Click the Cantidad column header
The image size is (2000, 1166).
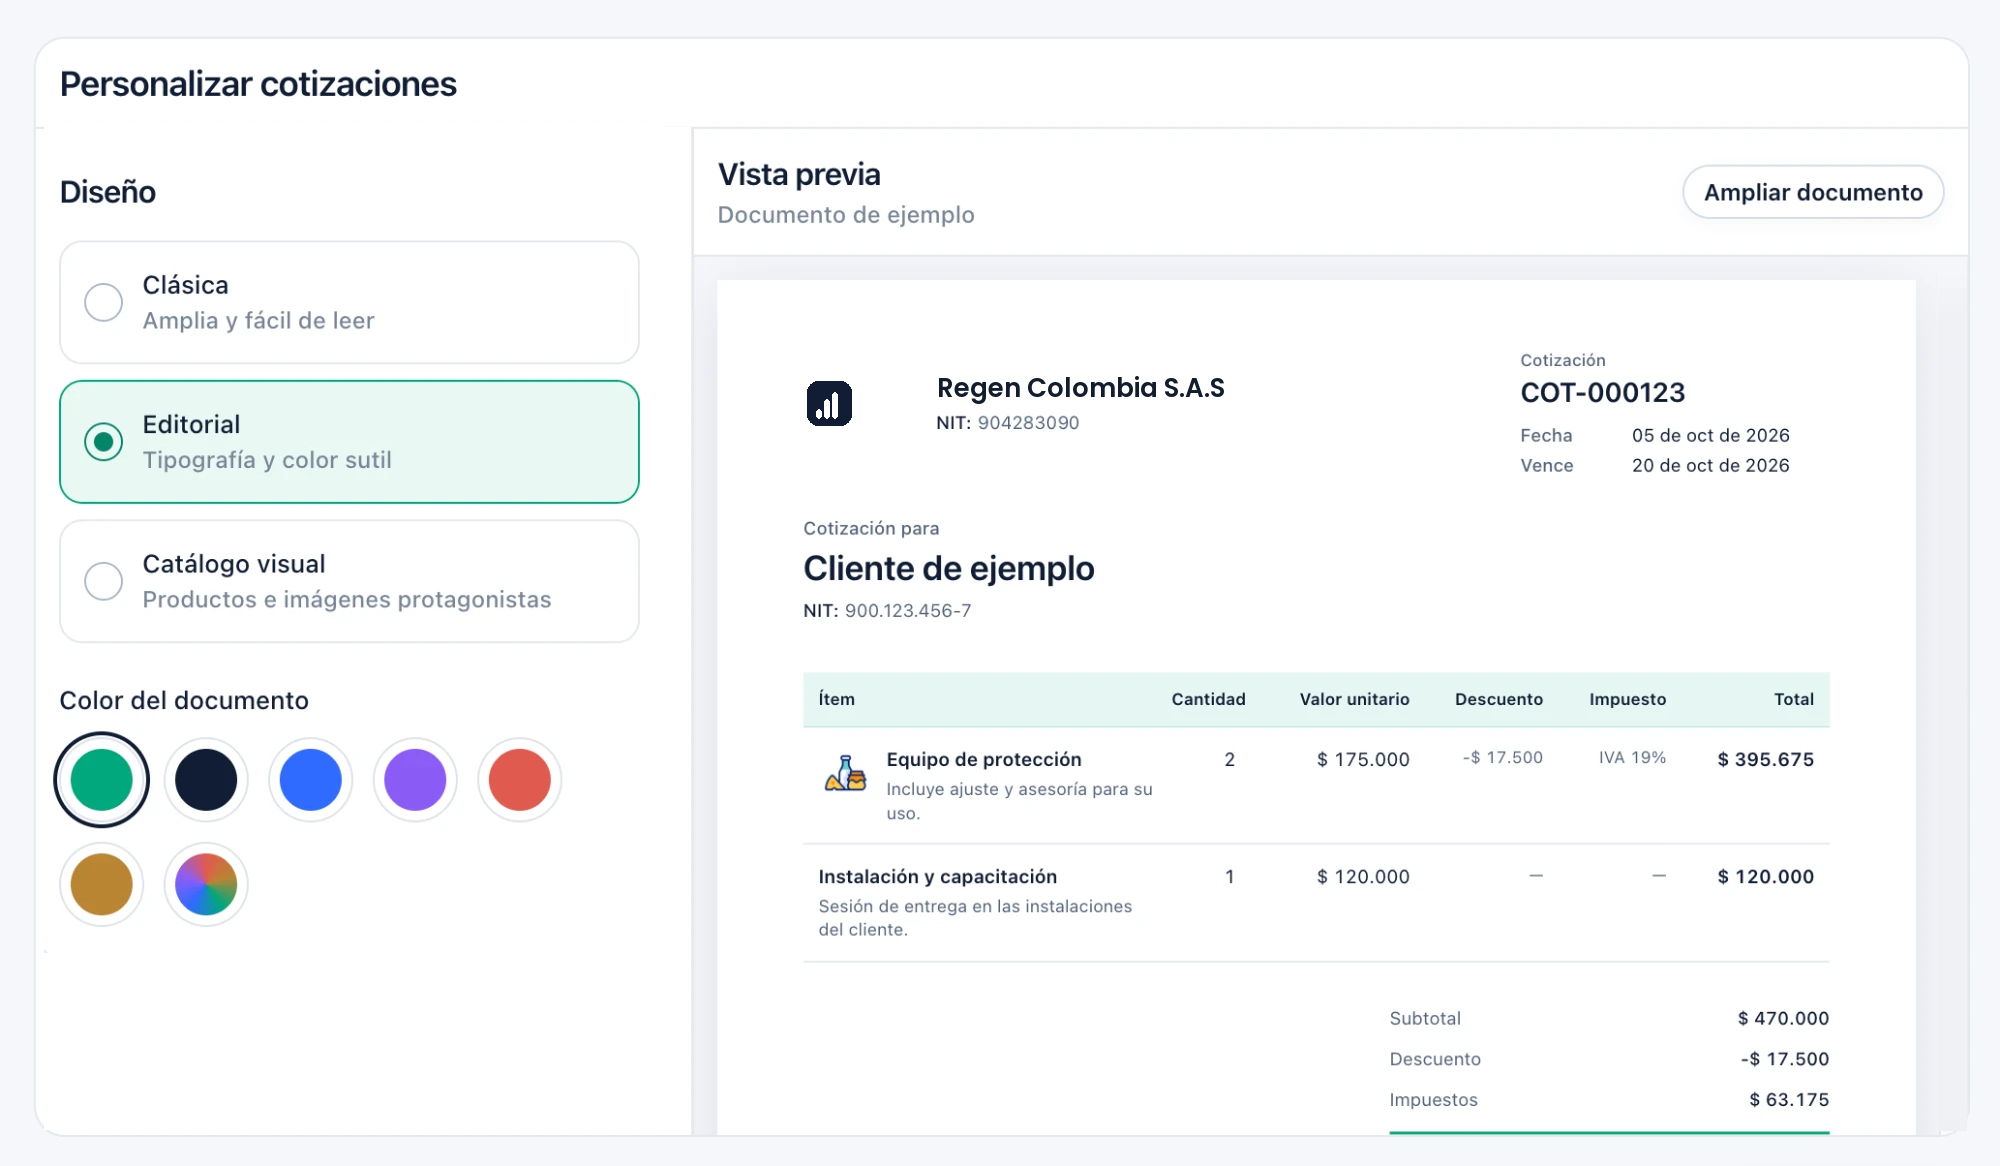tap(1208, 699)
